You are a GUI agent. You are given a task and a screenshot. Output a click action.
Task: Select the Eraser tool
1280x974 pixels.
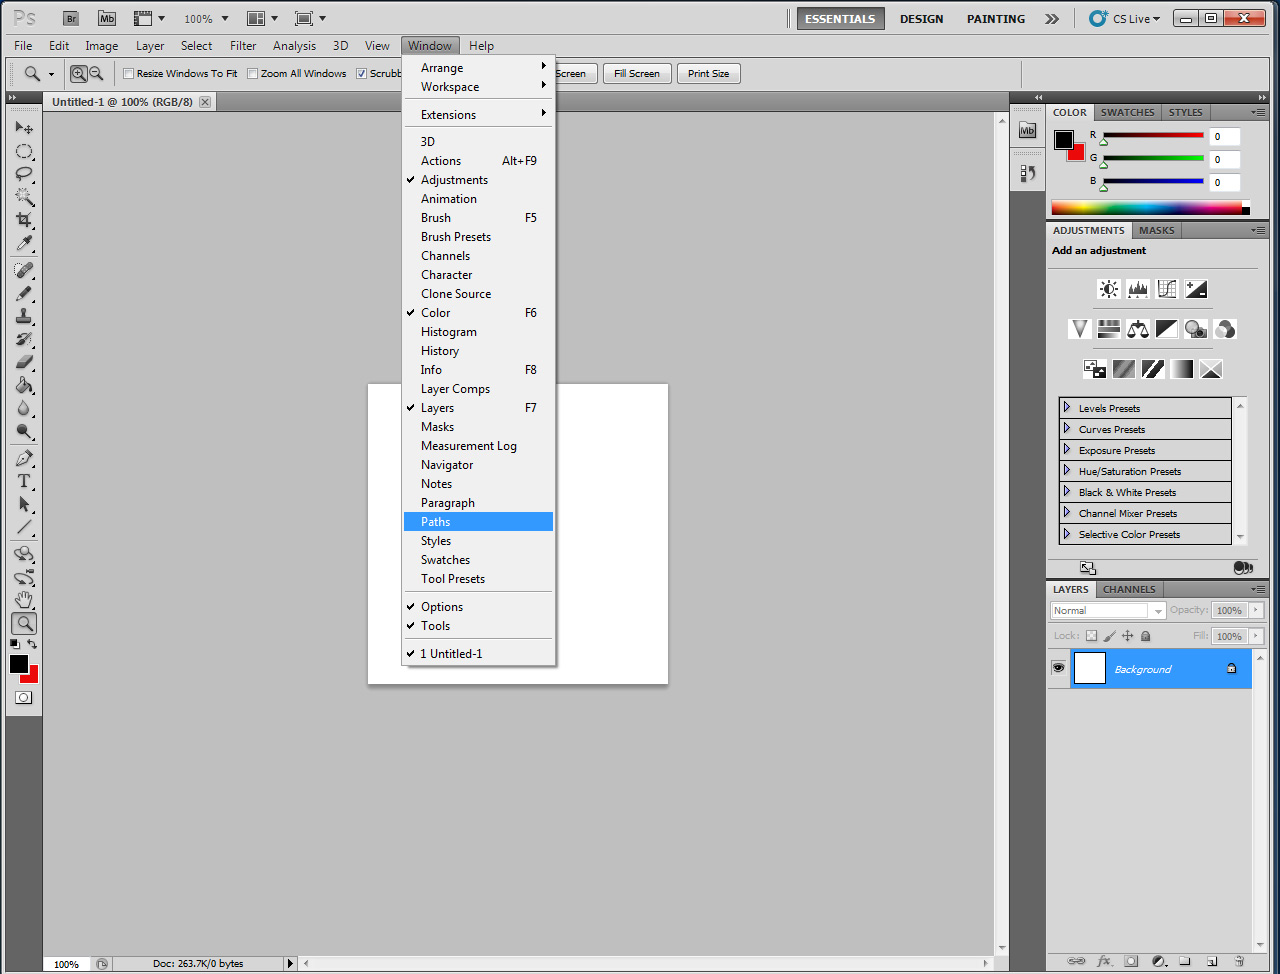[x=24, y=362]
